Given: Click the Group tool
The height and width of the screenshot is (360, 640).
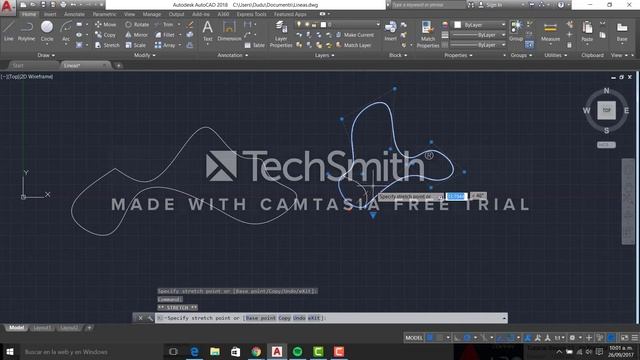Looking at the screenshot, I should click(x=516, y=31).
